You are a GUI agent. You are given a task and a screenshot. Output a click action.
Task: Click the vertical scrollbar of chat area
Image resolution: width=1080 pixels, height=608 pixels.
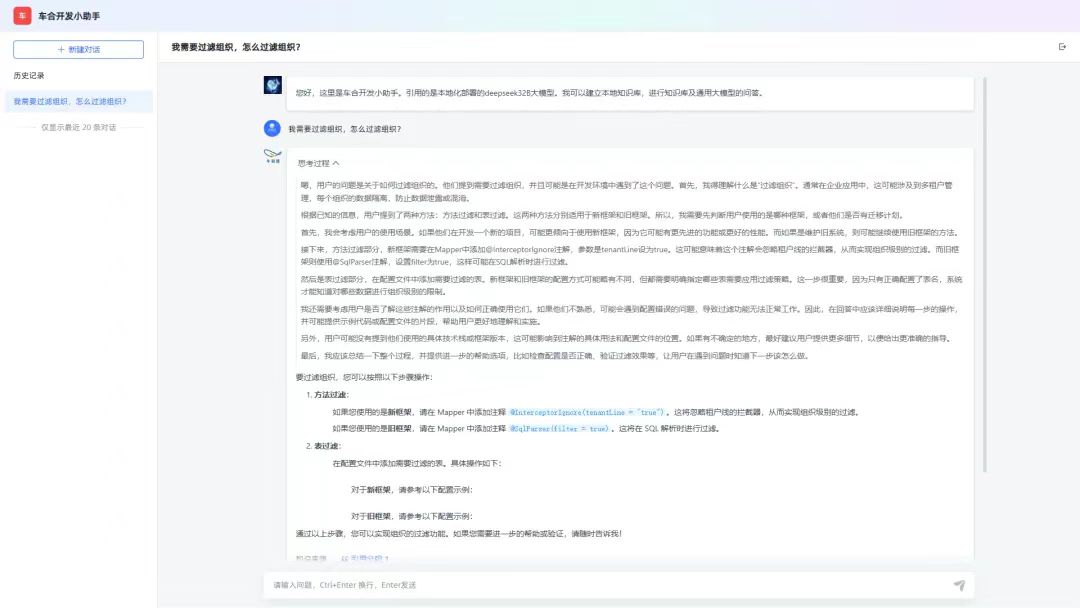[x=984, y=270]
